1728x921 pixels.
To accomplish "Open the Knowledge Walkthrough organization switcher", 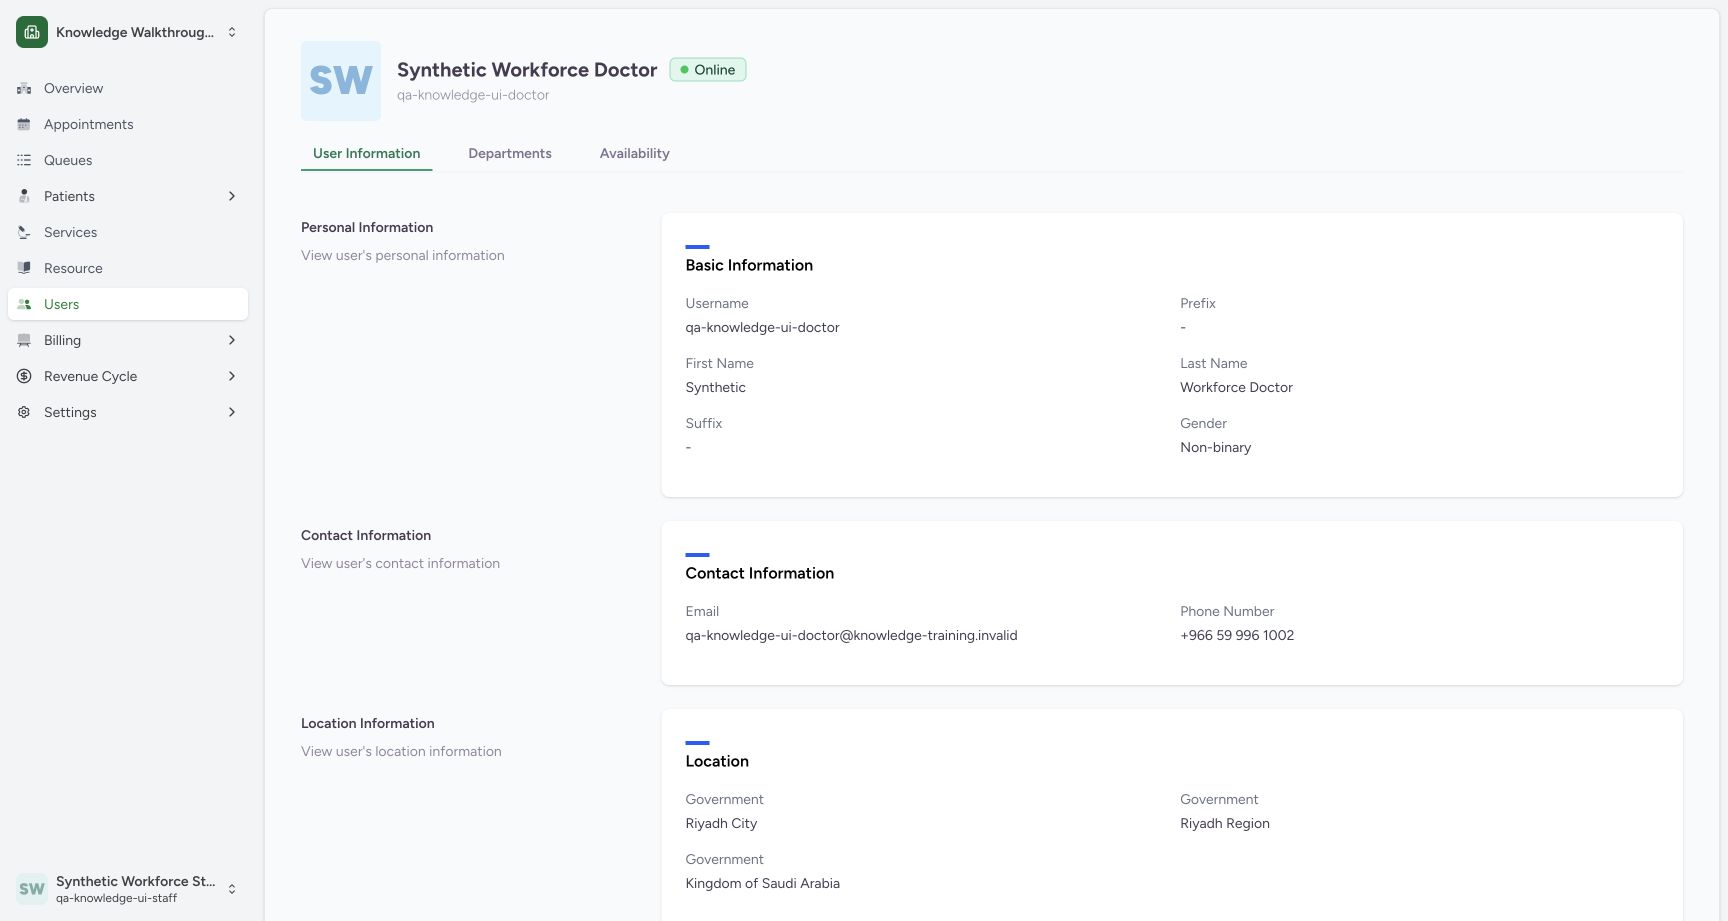I will [x=128, y=32].
